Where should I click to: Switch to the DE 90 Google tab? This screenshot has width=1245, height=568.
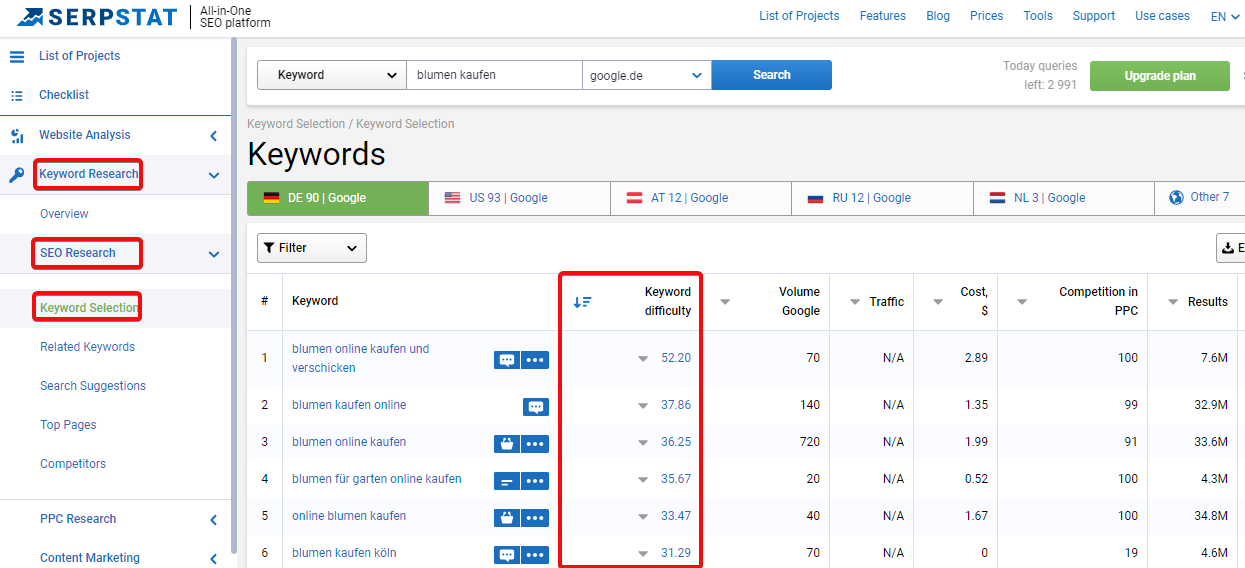click(338, 198)
